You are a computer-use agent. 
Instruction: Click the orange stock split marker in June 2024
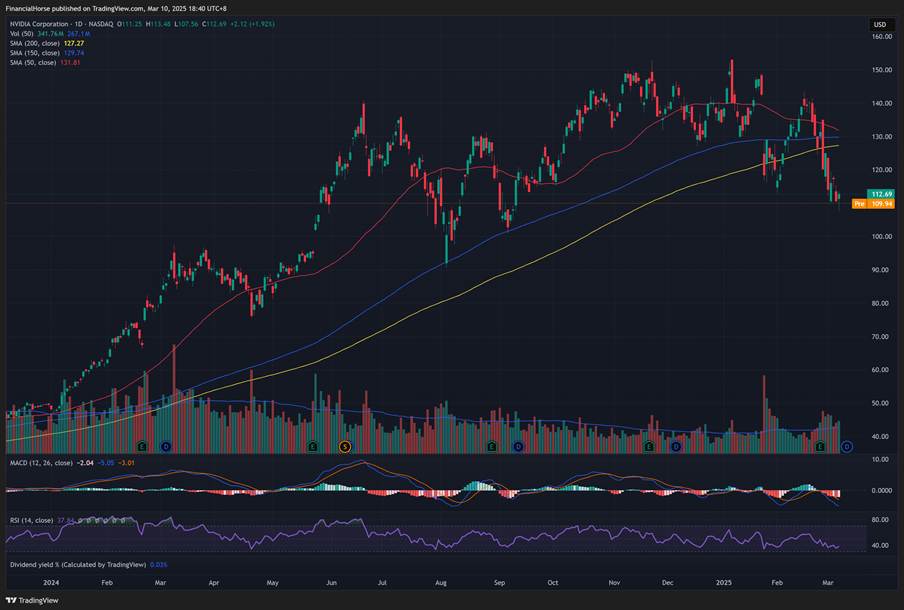pos(345,446)
